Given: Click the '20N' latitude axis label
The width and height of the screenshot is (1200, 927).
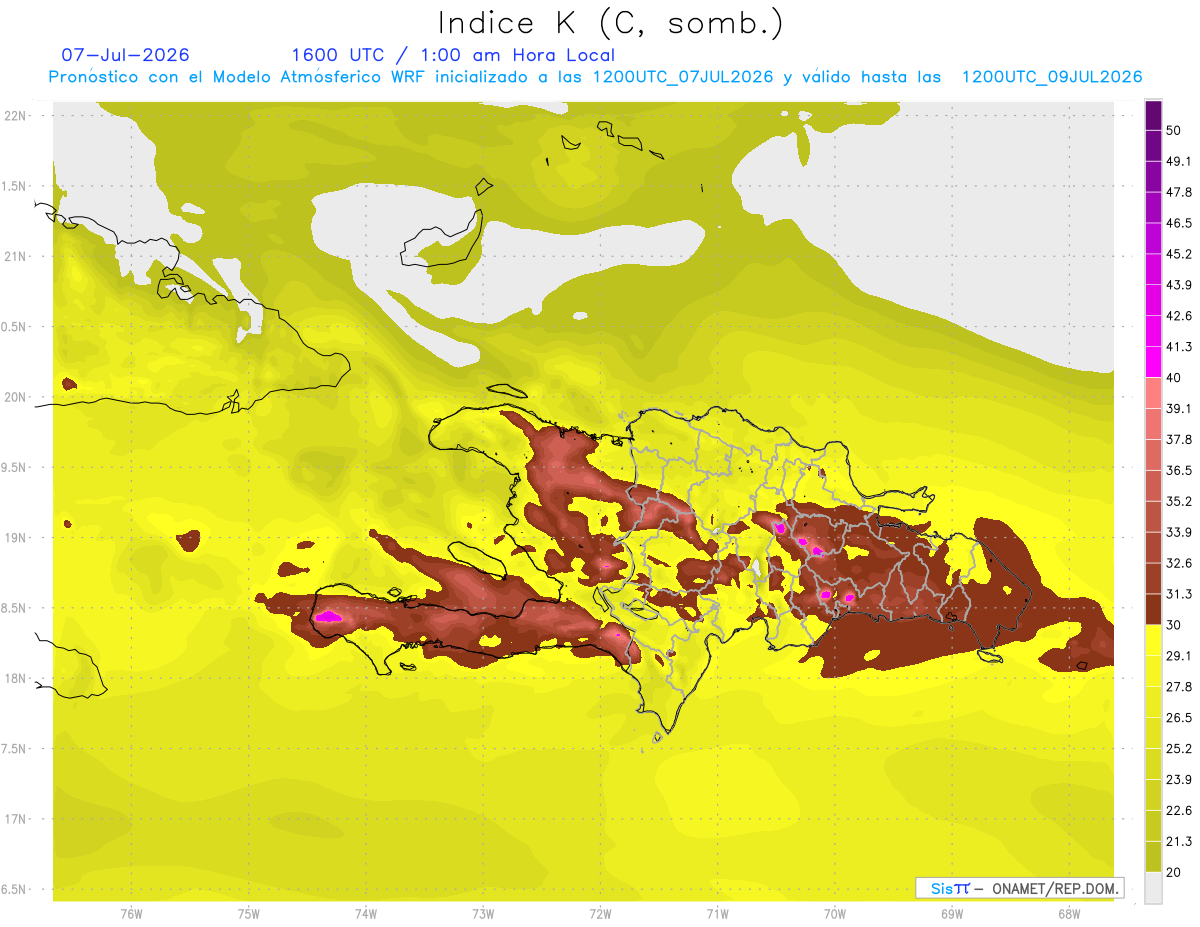Looking at the screenshot, I should point(15,397).
